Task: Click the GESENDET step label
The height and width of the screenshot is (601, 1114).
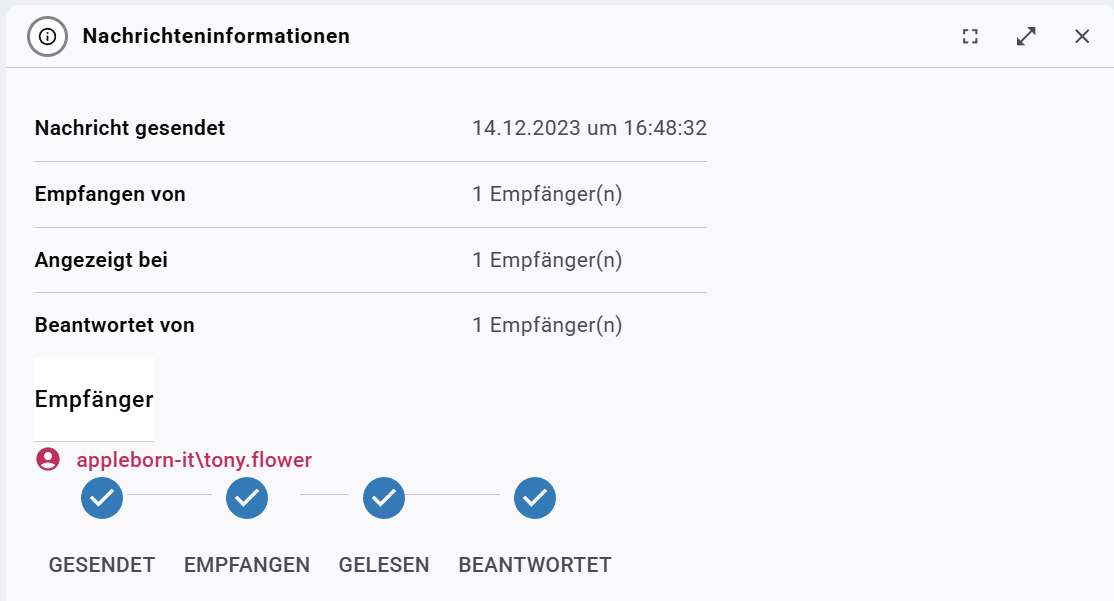Action: click(x=102, y=565)
